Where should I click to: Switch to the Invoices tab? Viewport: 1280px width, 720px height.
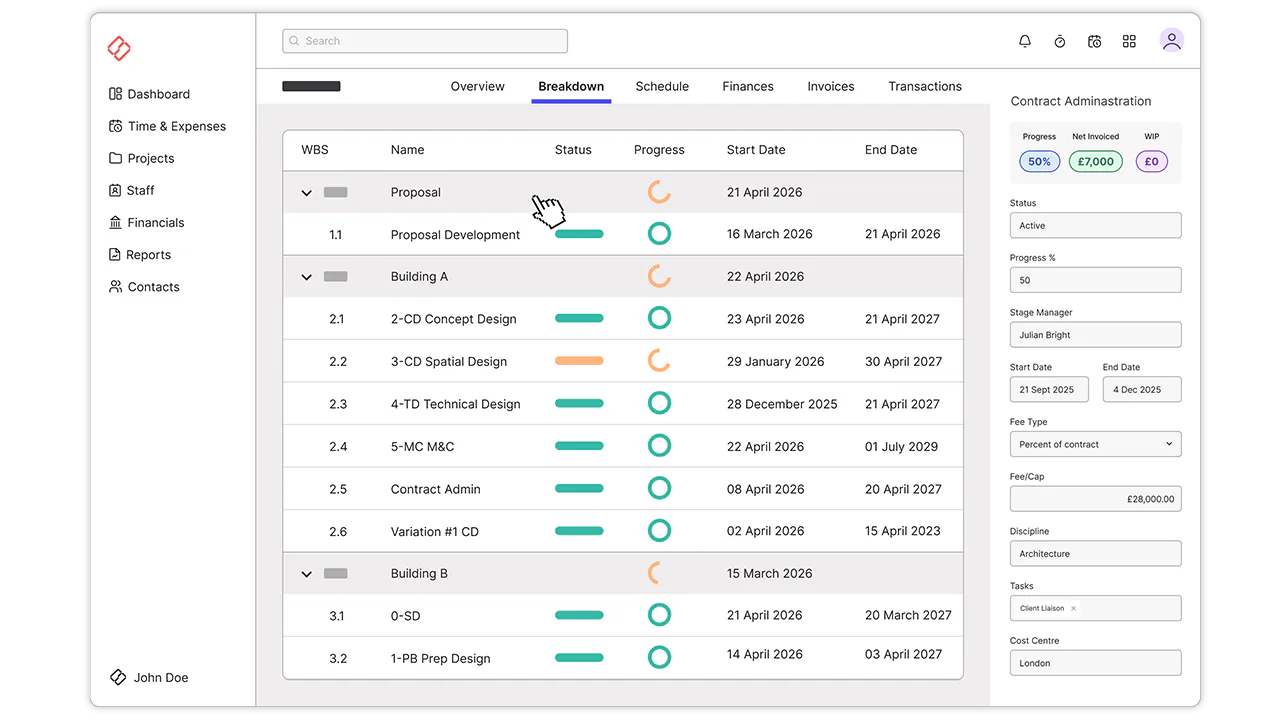pos(831,86)
